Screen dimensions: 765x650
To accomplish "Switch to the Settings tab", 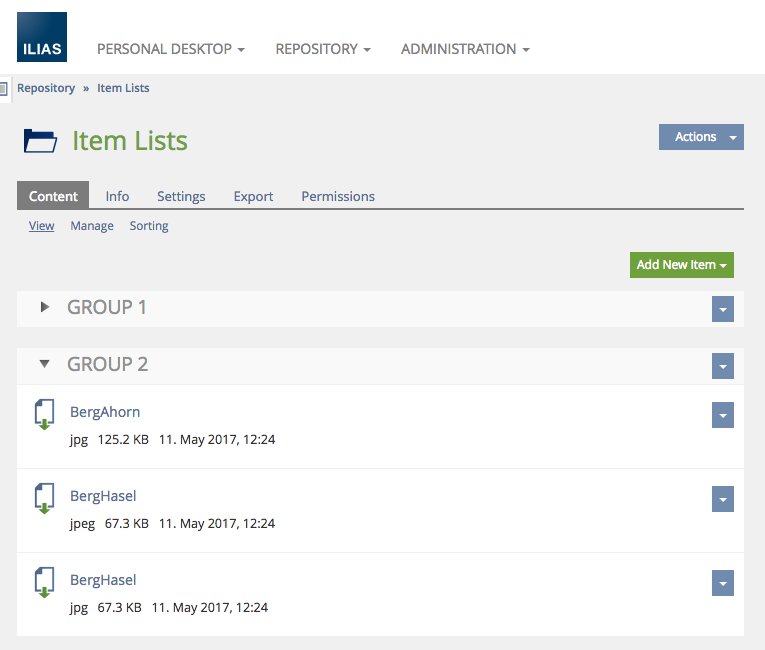I will pyautogui.click(x=181, y=196).
